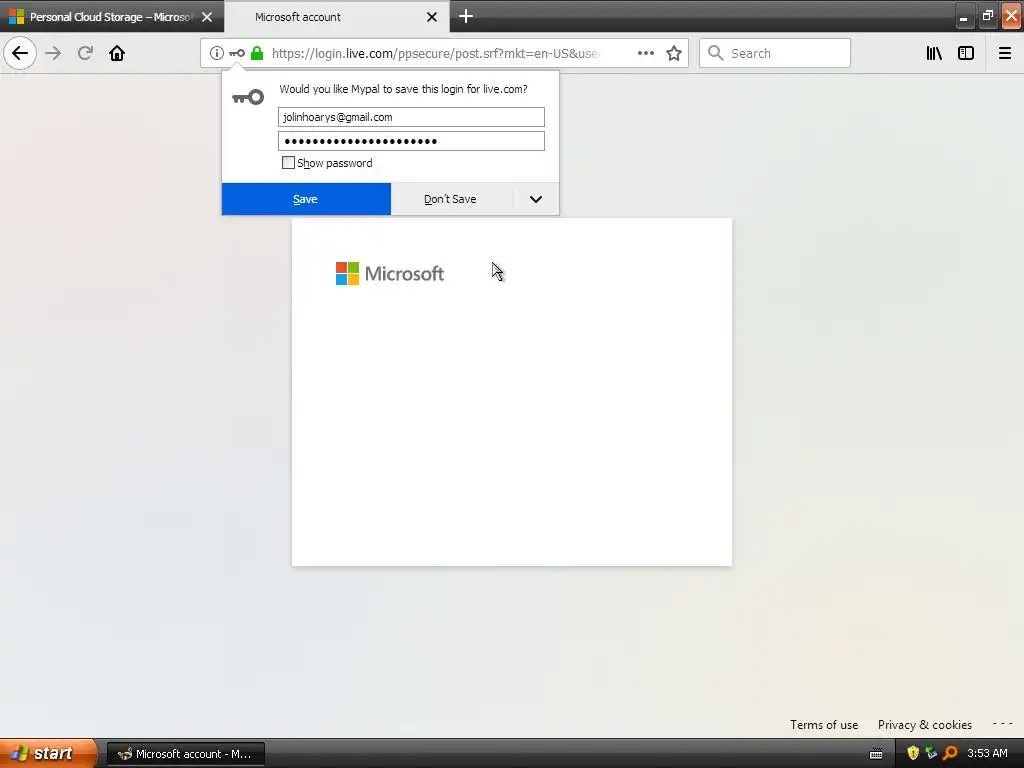
Task: Tick the Show password checkbox
Action: [x=288, y=163]
